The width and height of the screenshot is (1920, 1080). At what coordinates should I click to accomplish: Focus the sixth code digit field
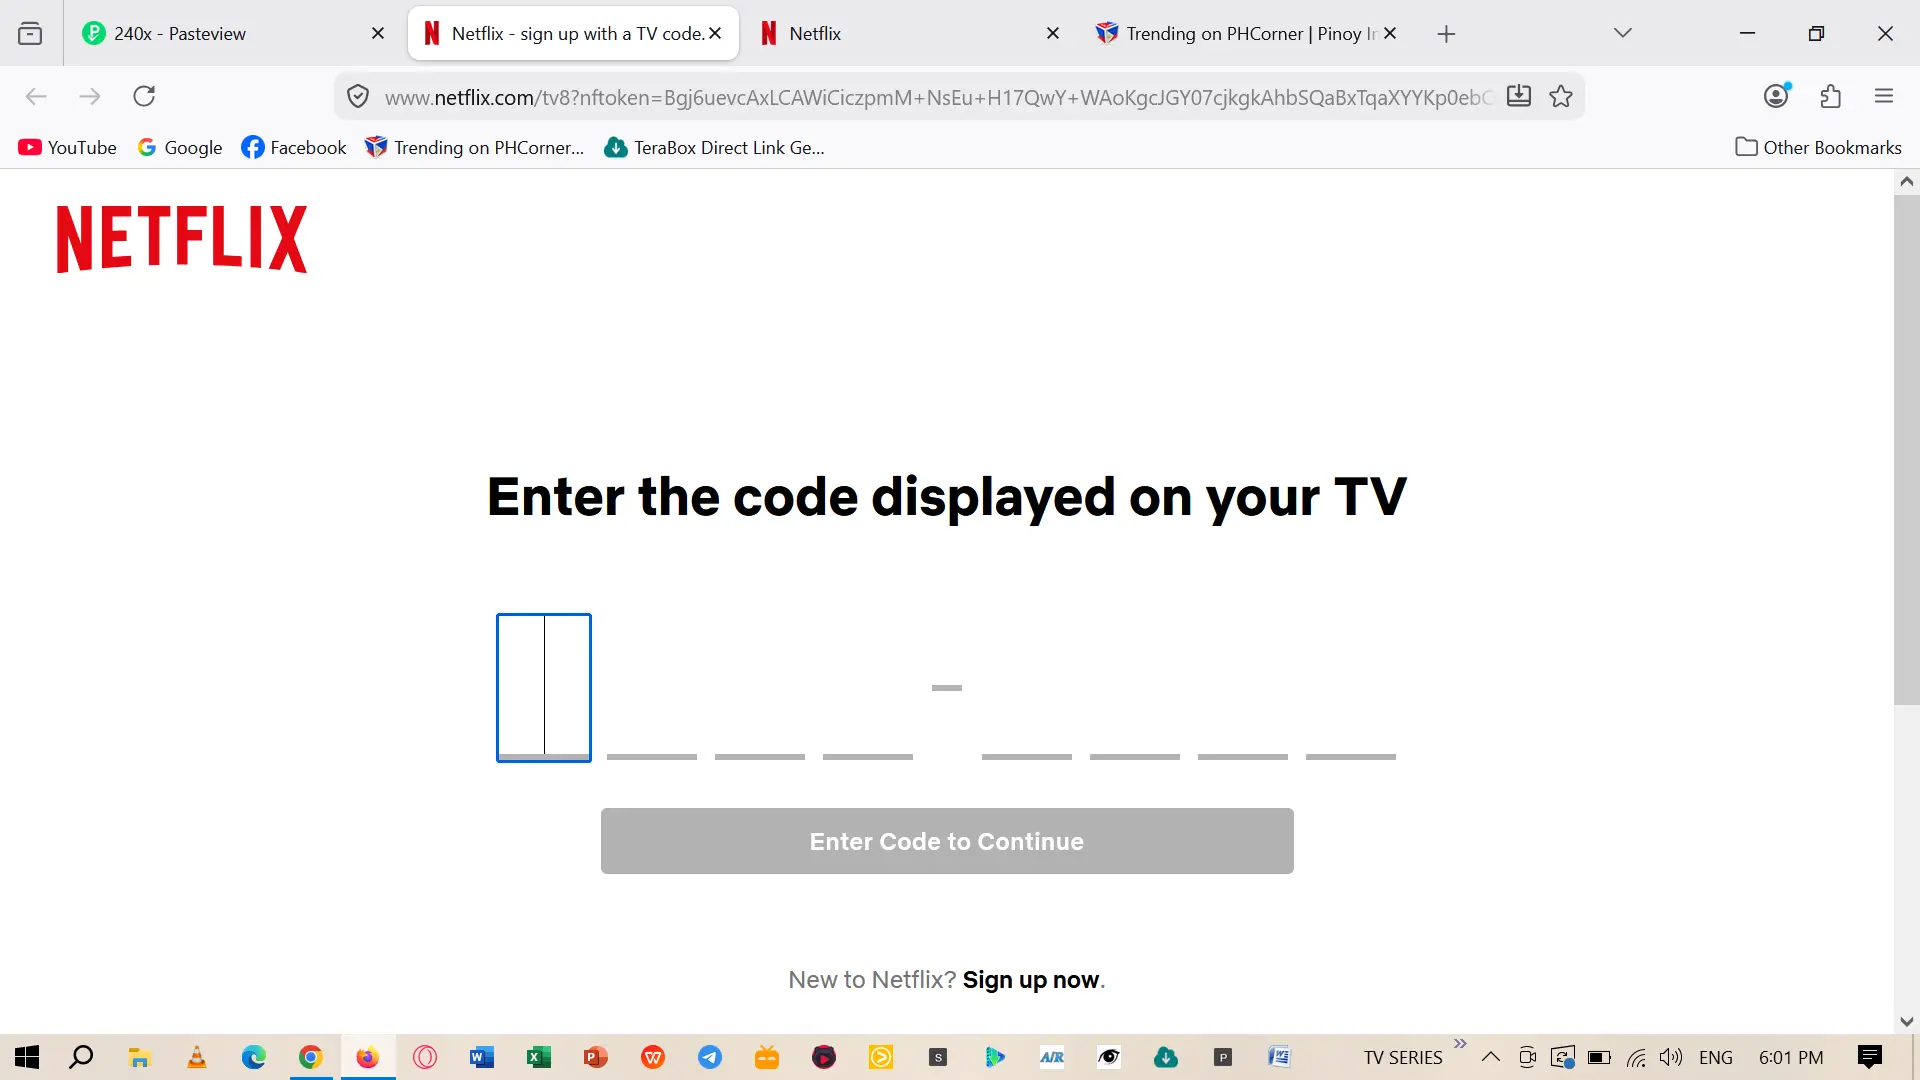(1135, 688)
